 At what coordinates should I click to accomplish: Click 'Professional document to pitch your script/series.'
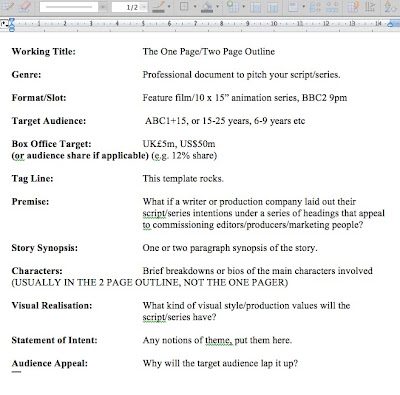pyautogui.click(x=242, y=75)
